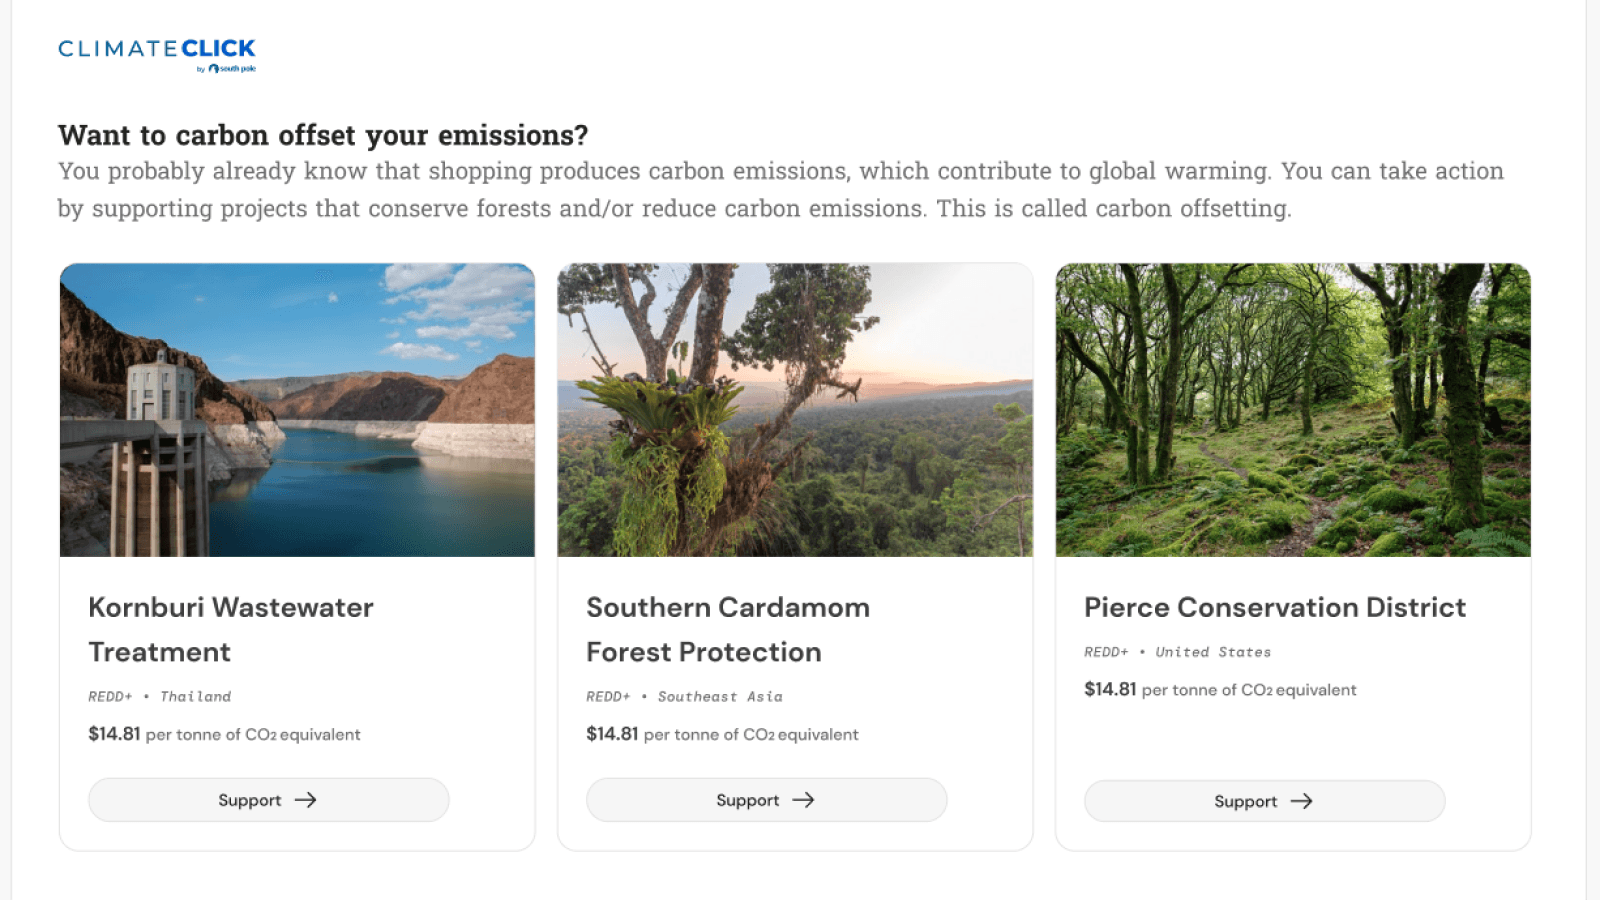Open the Pierce Conservation District title link
1600x900 pixels.
tap(1275, 607)
